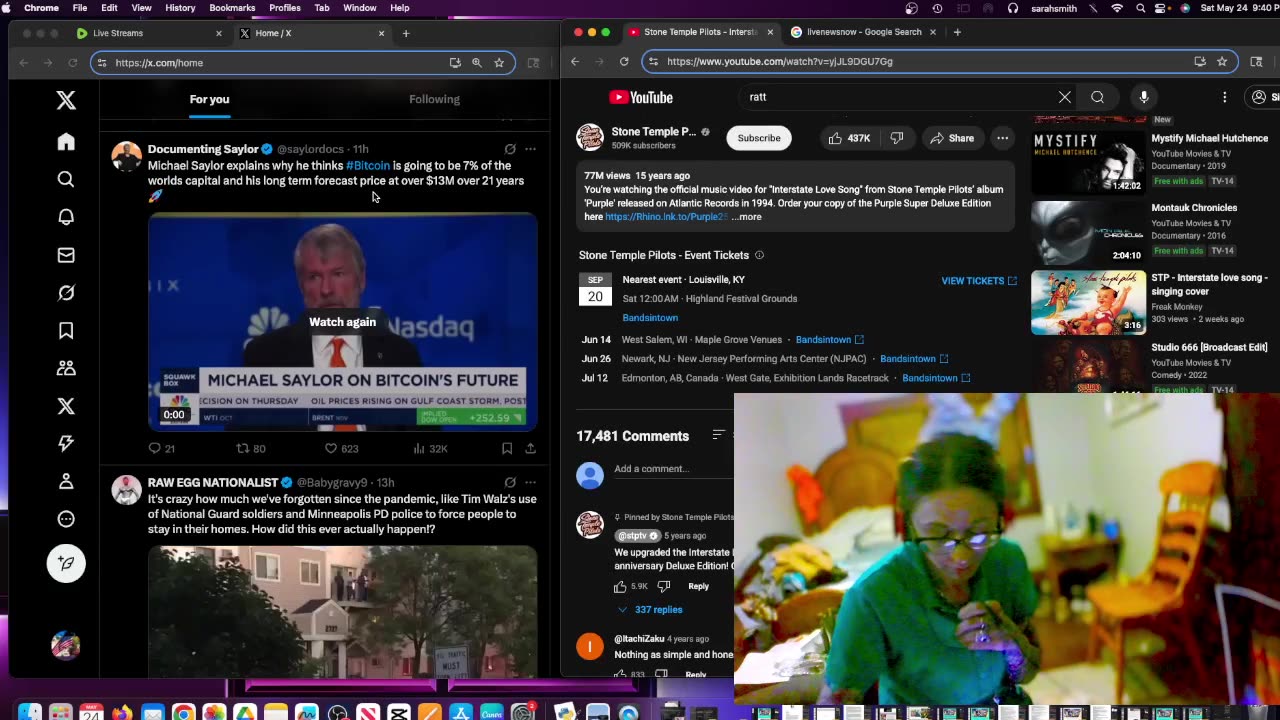Open the #Bitcoin hashtag link
This screenshot has width=1280, height=720.
[x=368, y=166]
